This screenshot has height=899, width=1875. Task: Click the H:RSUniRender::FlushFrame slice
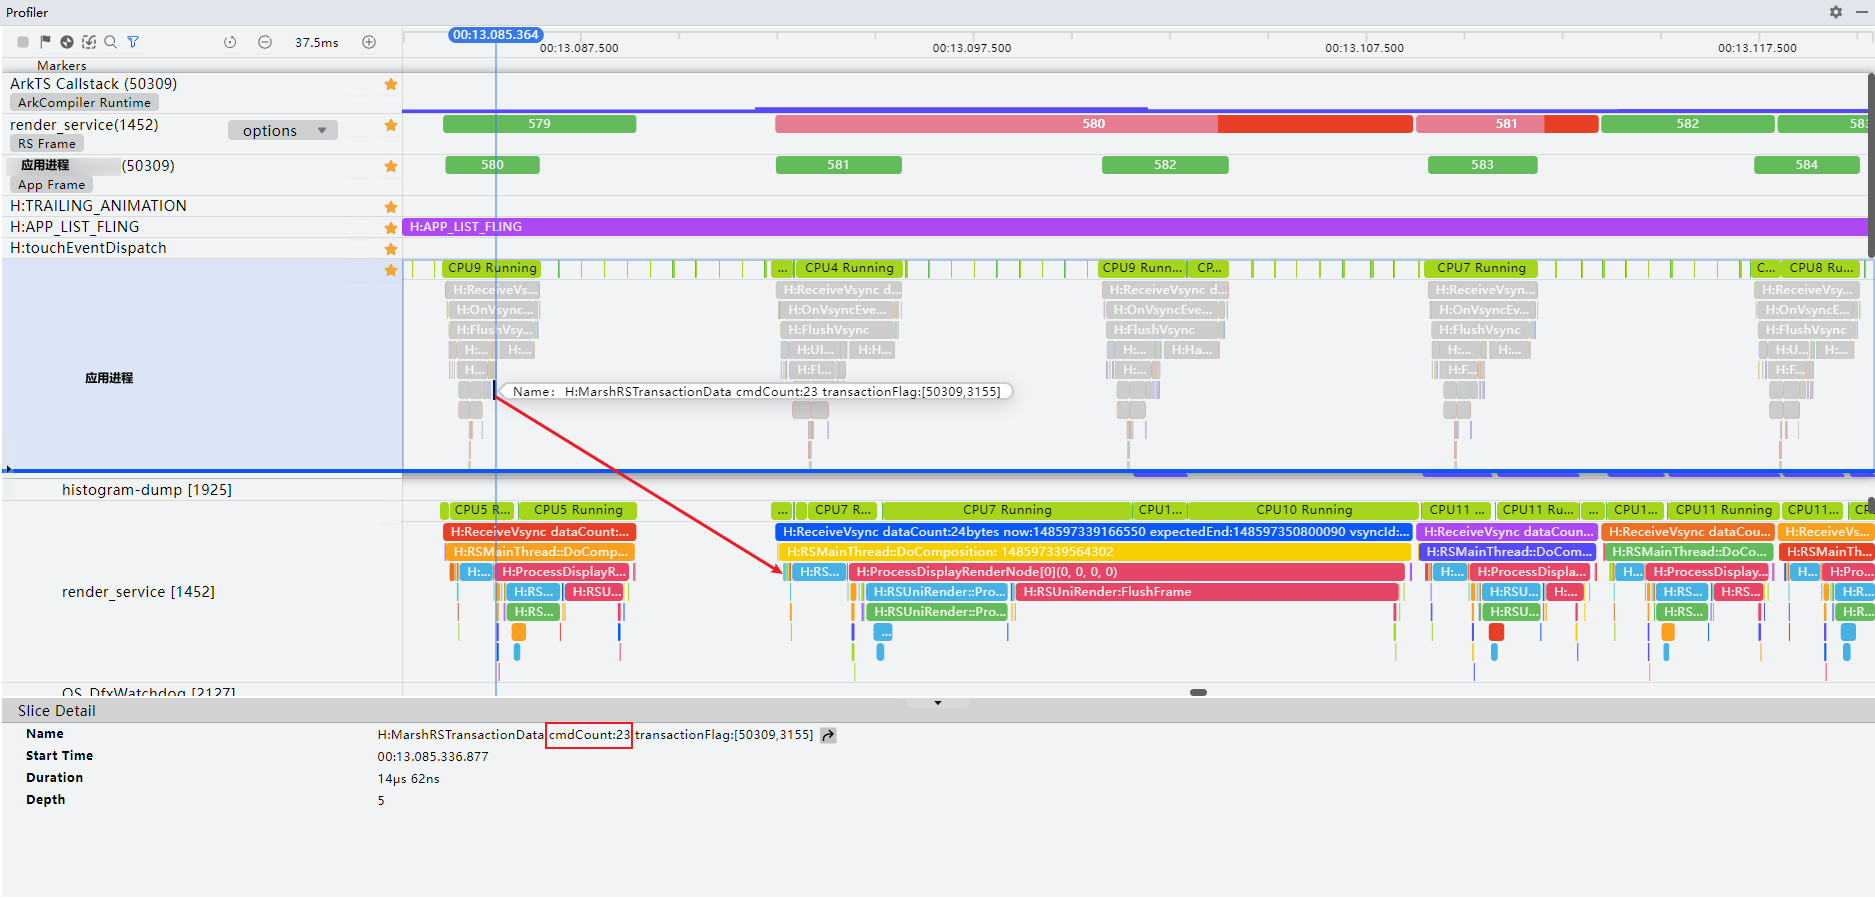[1207, 592]
